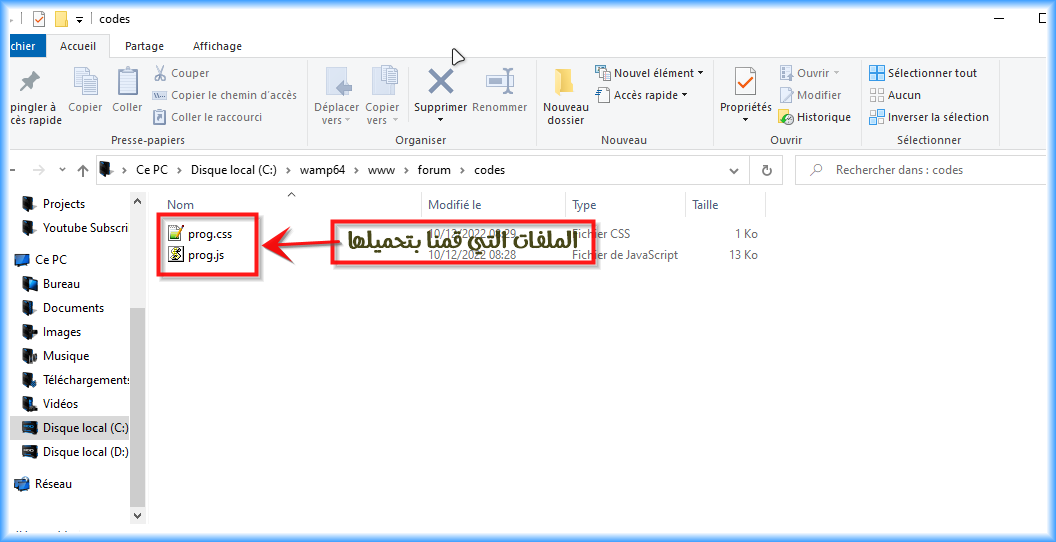The image size is (1056, 542).
Task: Click Ouvrir in the ribbon
Action: coord(810,73)
